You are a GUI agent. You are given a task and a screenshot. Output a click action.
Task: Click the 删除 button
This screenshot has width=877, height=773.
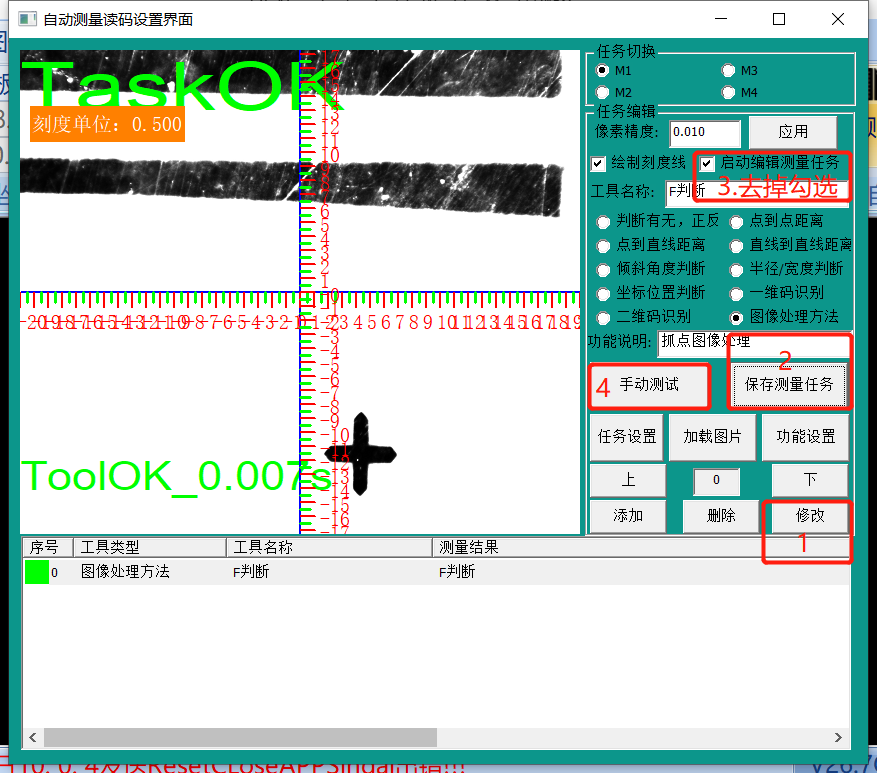720,516
